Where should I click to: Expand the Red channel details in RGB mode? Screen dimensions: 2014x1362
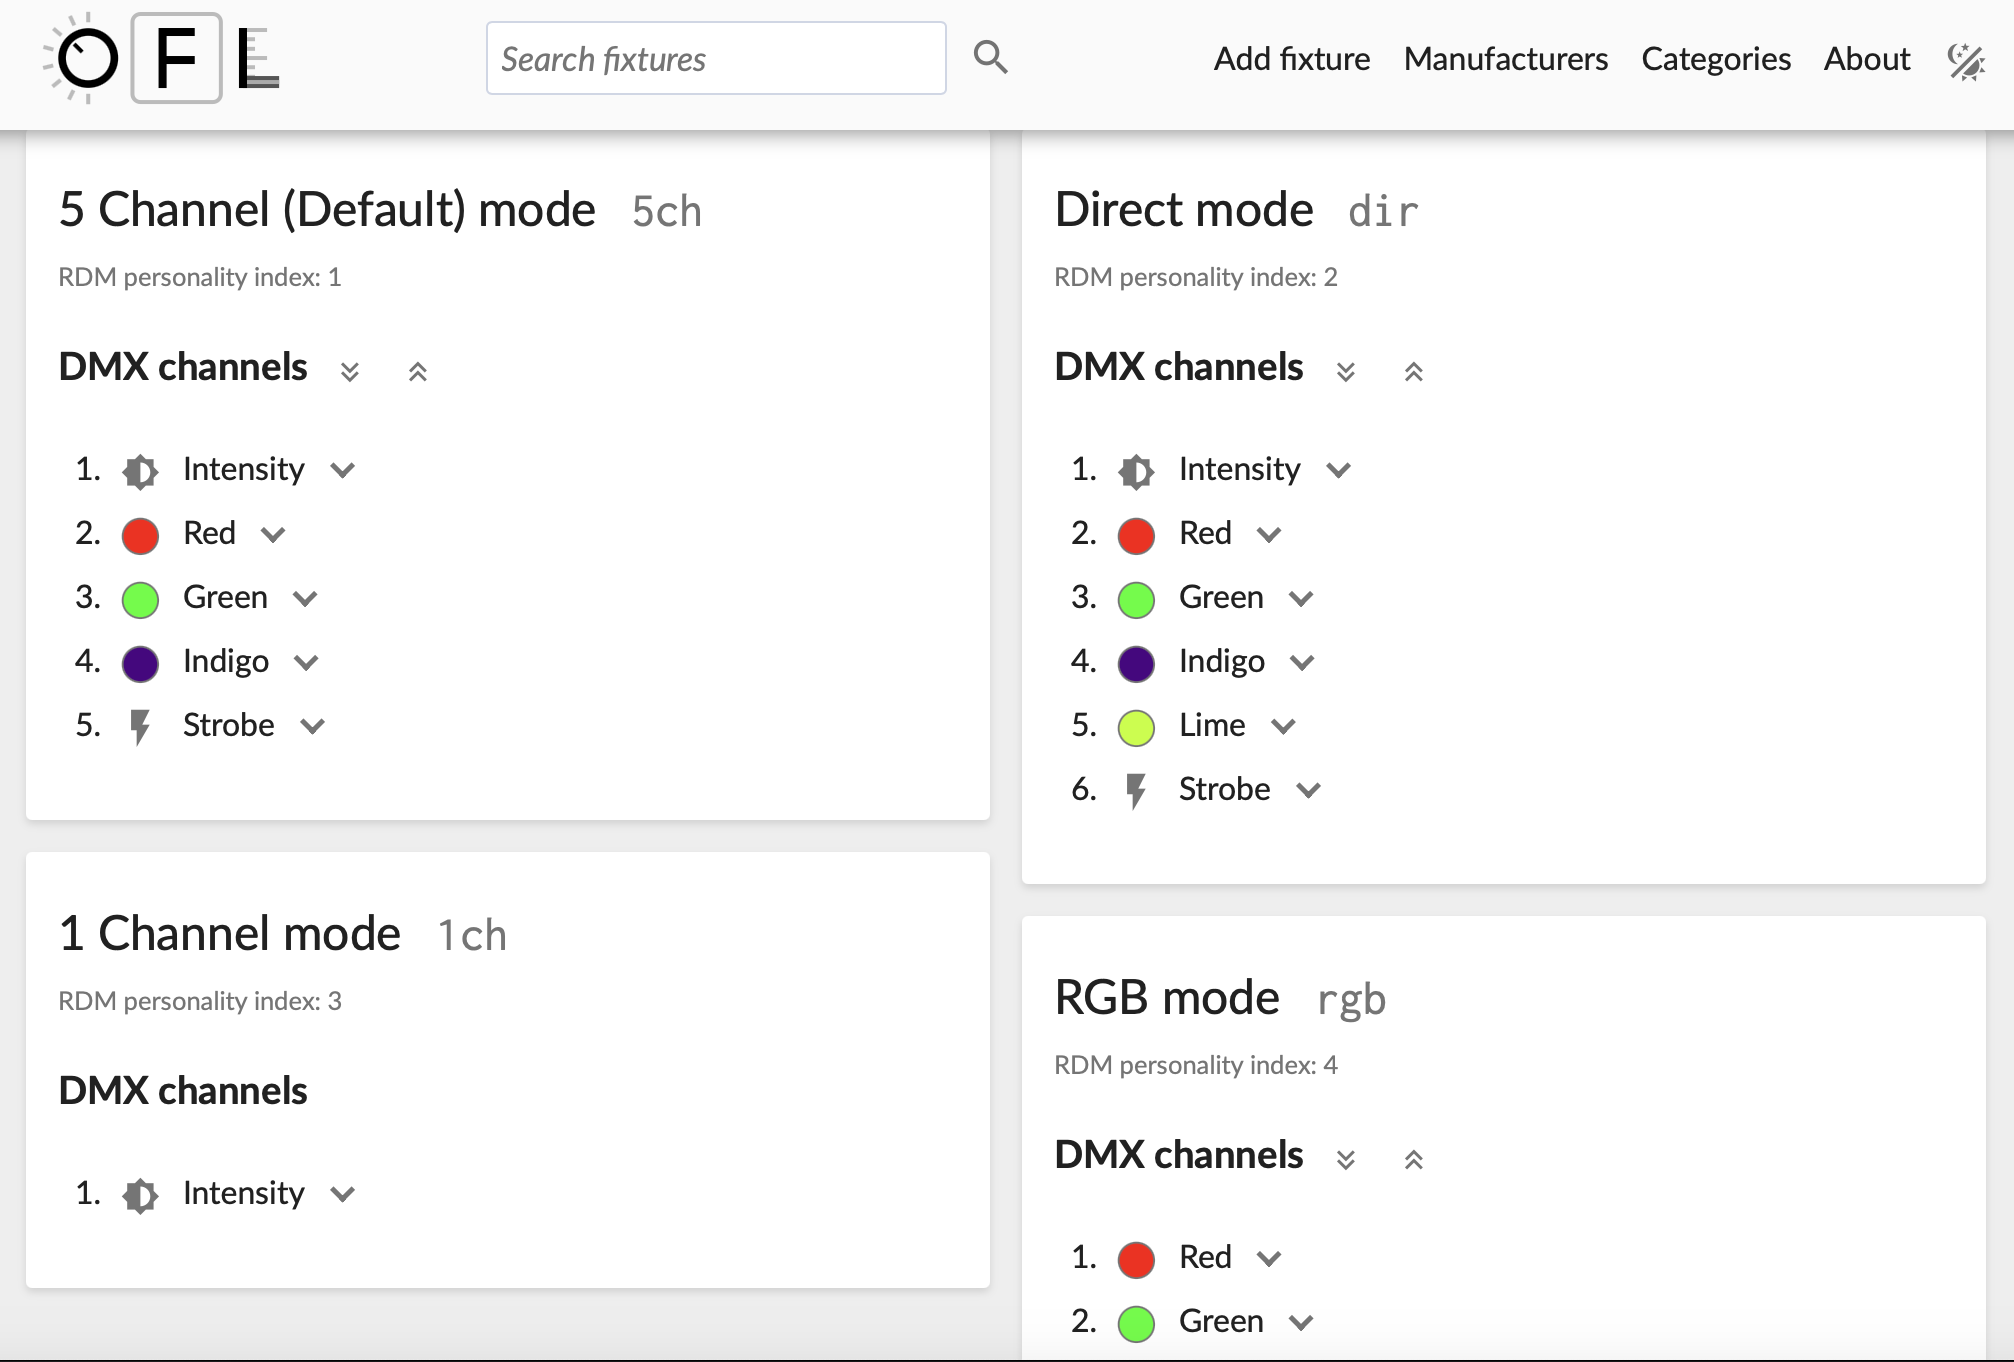[x=1269, y=1259]
